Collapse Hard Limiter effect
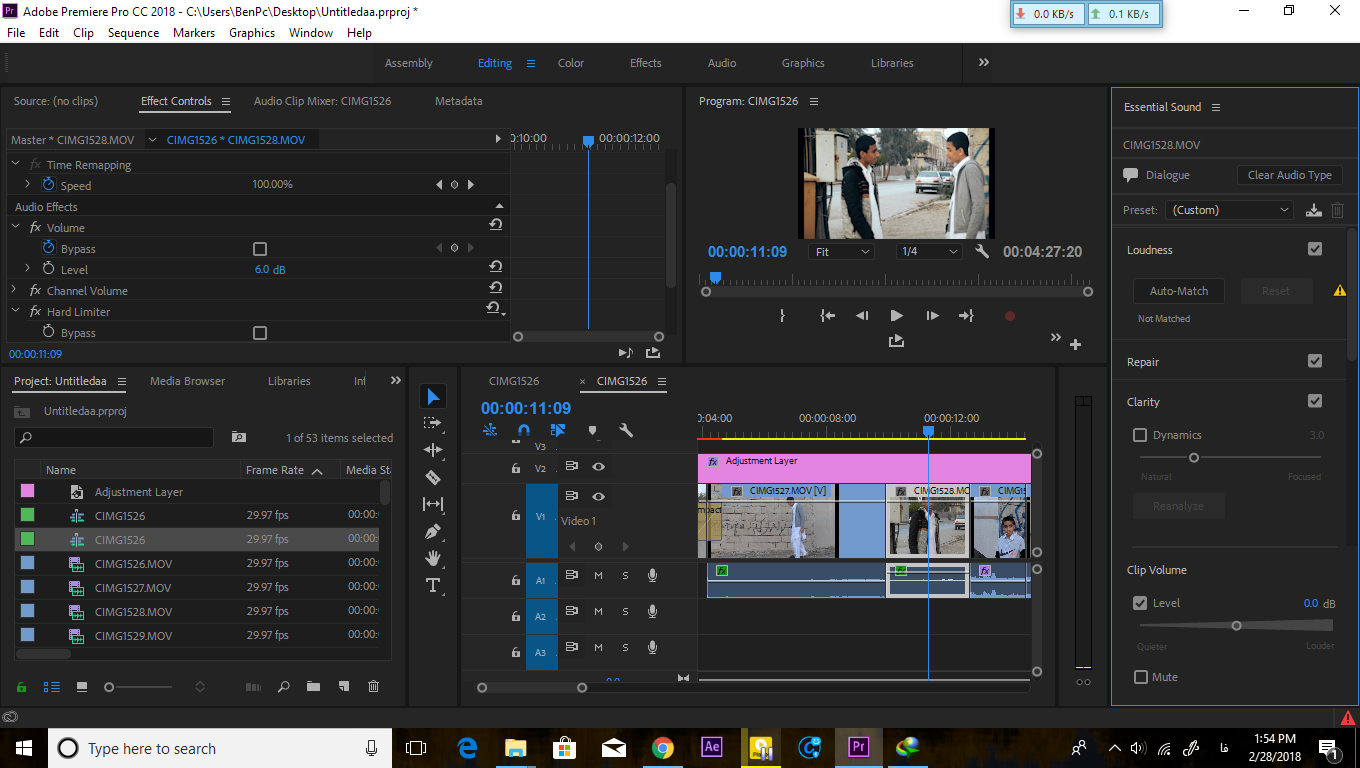Viewport: 1360px width, 768px height. pyautogui.click(x=15, y=311)
